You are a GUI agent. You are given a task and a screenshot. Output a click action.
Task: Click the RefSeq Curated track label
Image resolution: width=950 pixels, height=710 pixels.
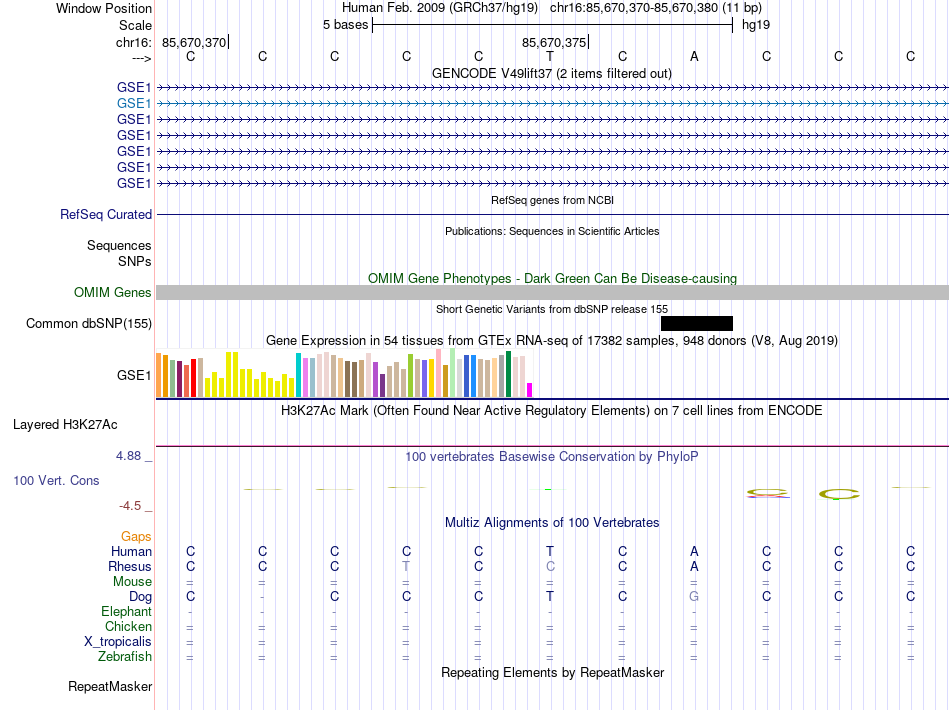(x=106, y=214)
